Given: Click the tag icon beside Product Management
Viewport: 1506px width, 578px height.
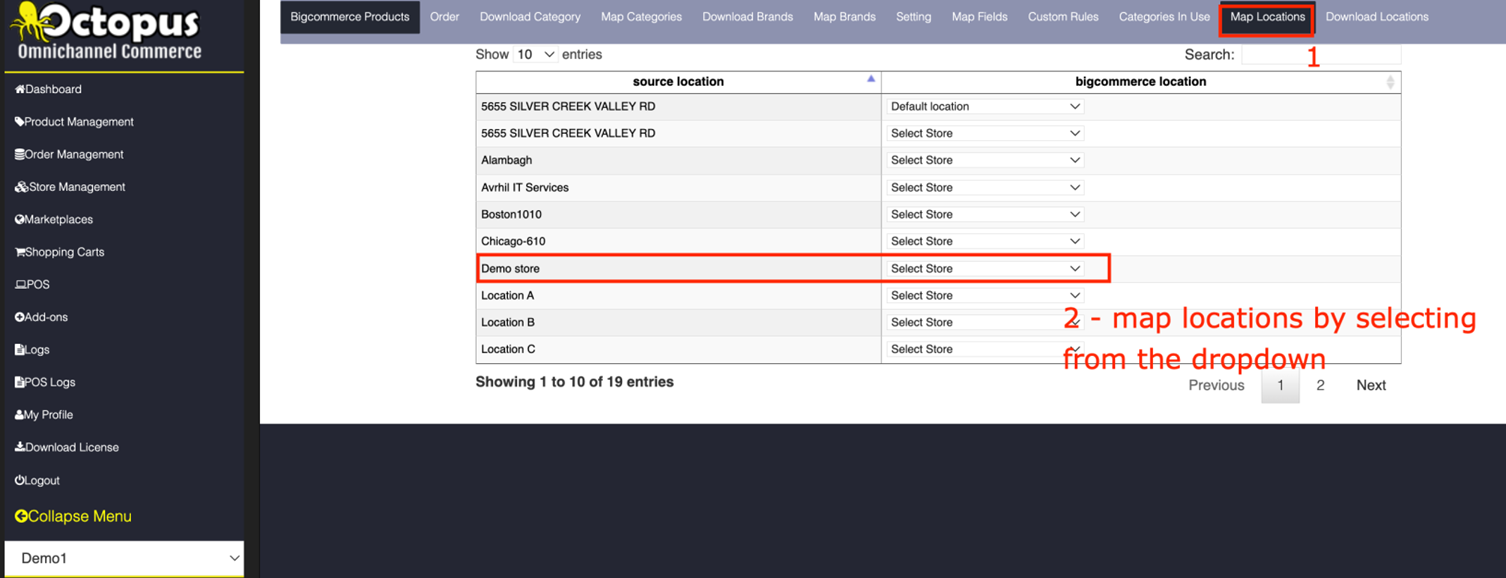Looking at the screenshot, I should [x=20, y=122].
